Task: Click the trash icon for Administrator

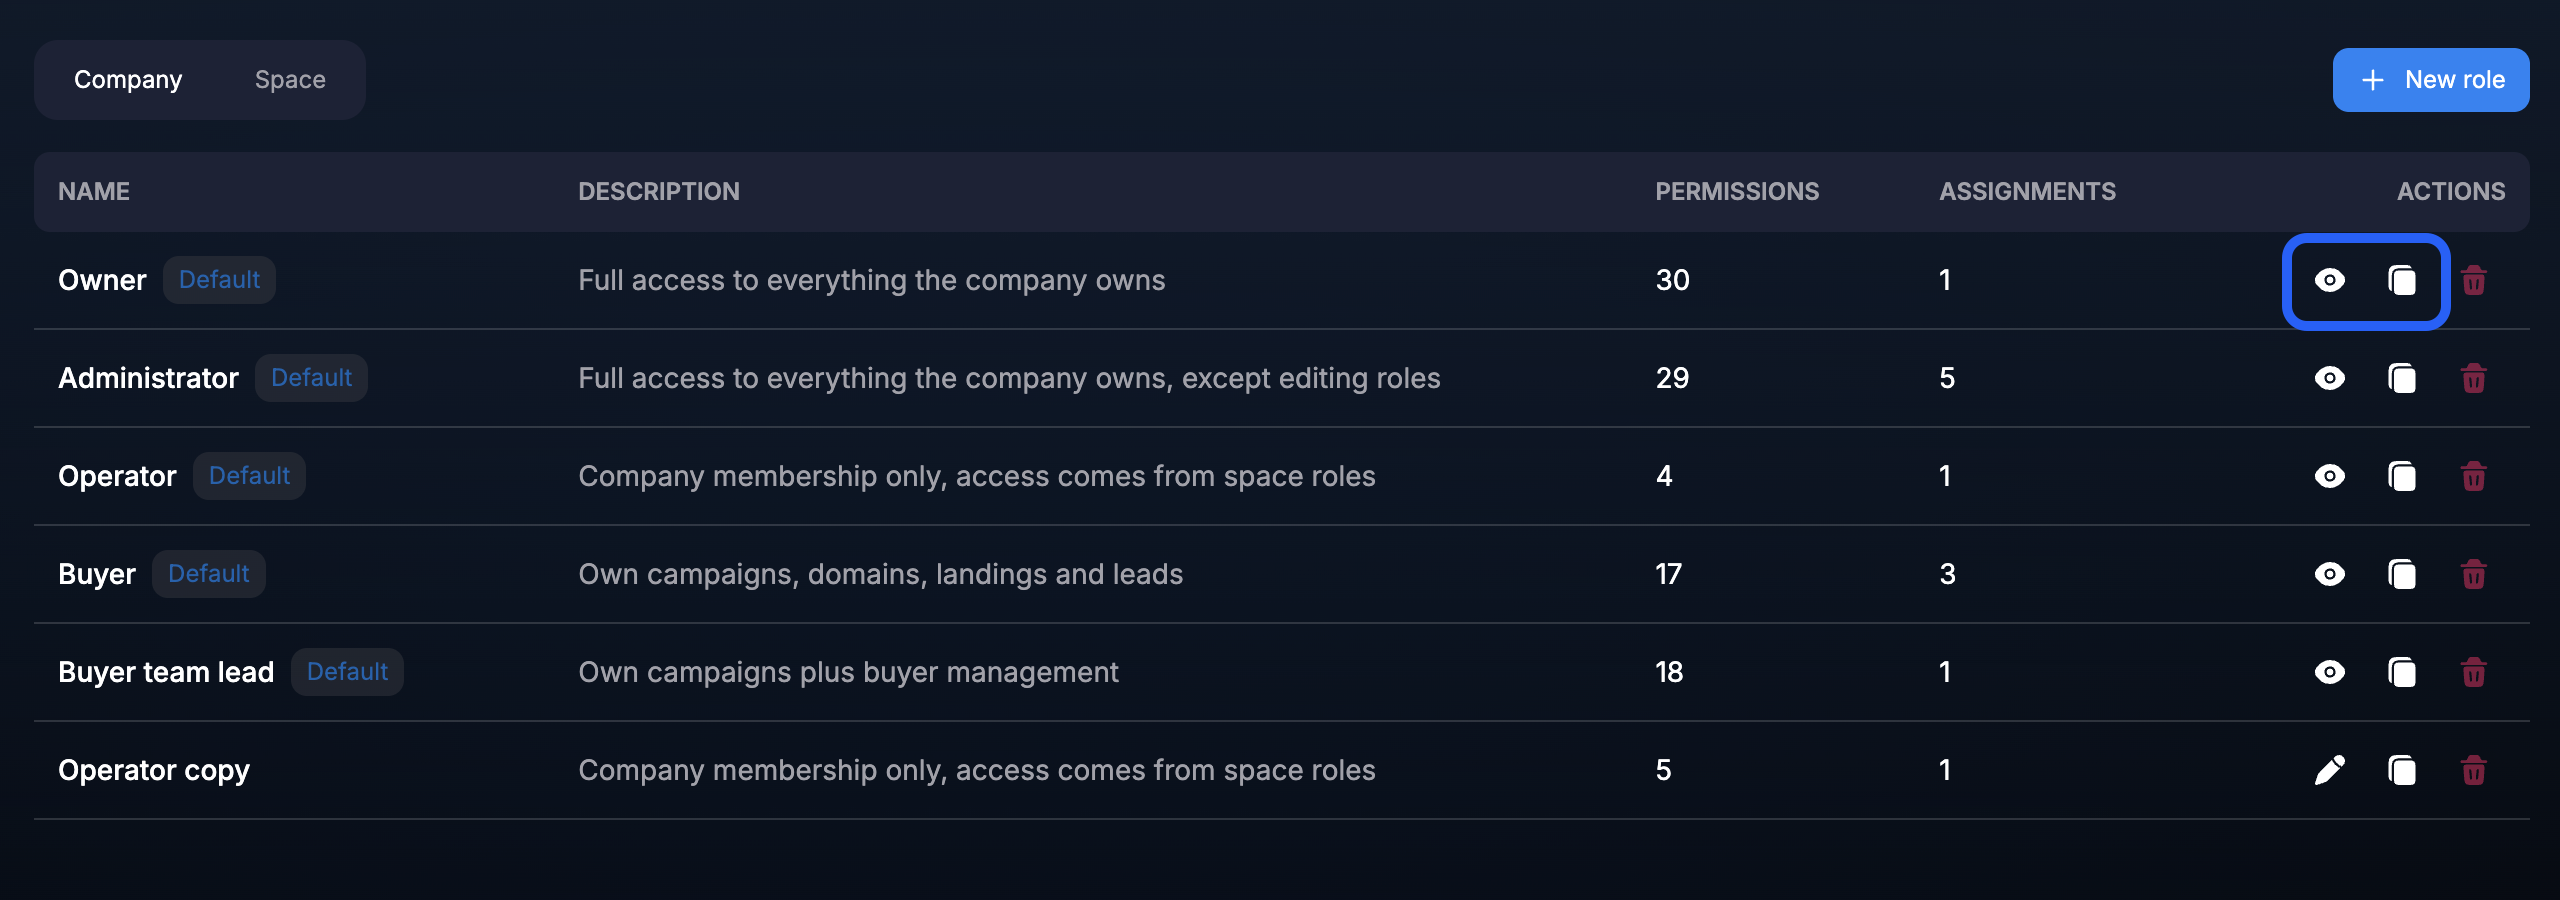Action: 2474,378
